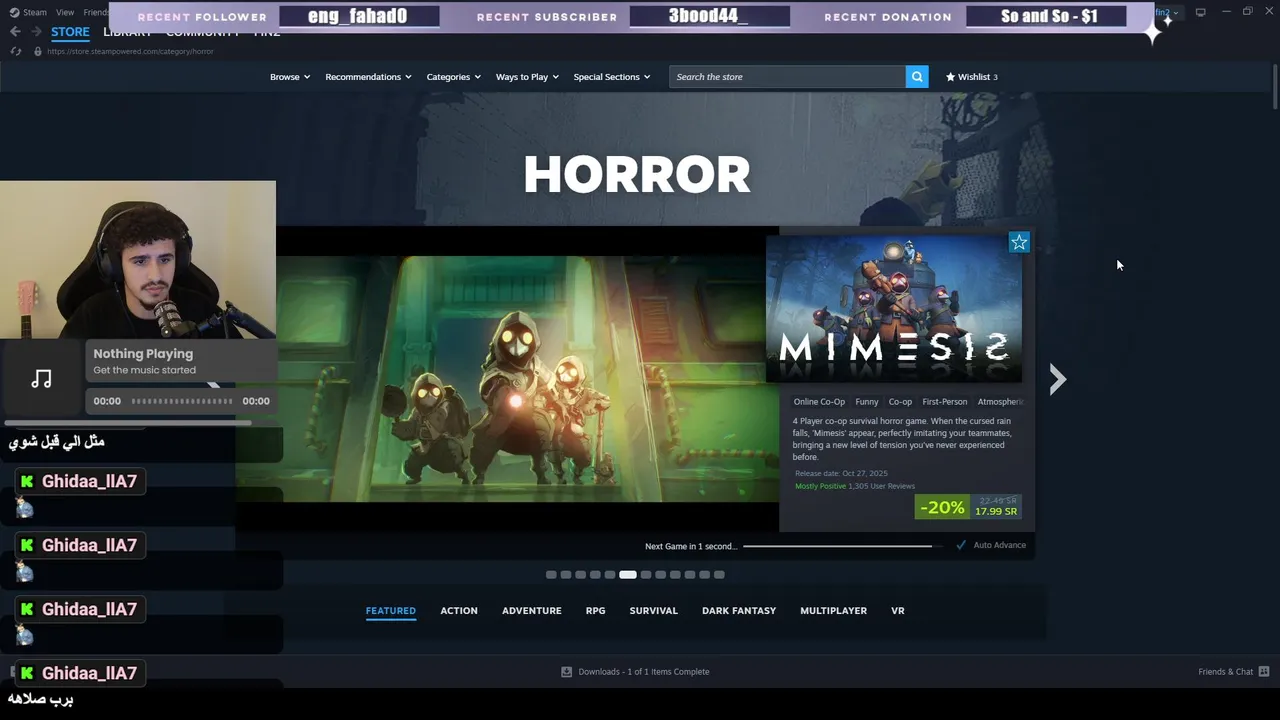This screenshot has height=720, width=1280.
Task: Click the padlock icon beside the URL
Action: (x=38, y=51)
